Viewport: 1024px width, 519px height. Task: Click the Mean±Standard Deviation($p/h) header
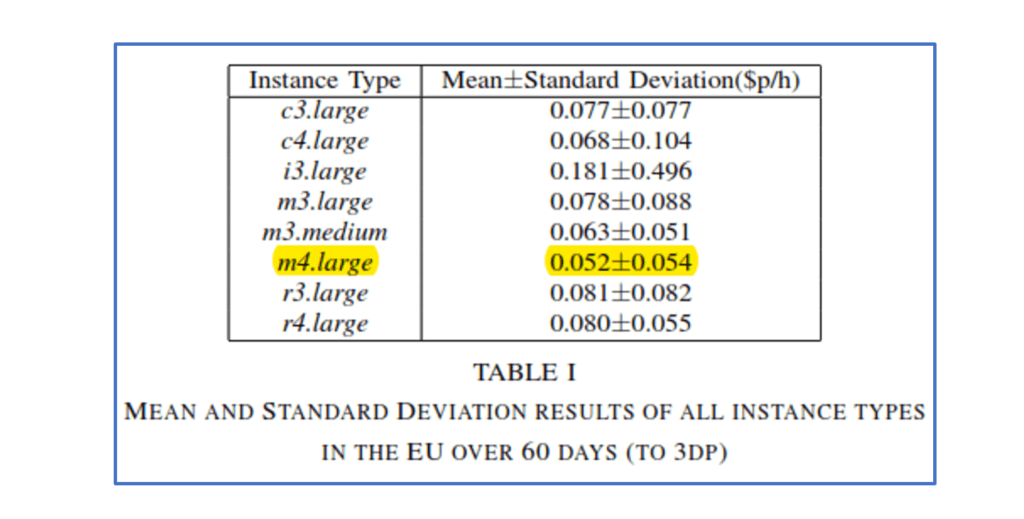click(620, 81)
